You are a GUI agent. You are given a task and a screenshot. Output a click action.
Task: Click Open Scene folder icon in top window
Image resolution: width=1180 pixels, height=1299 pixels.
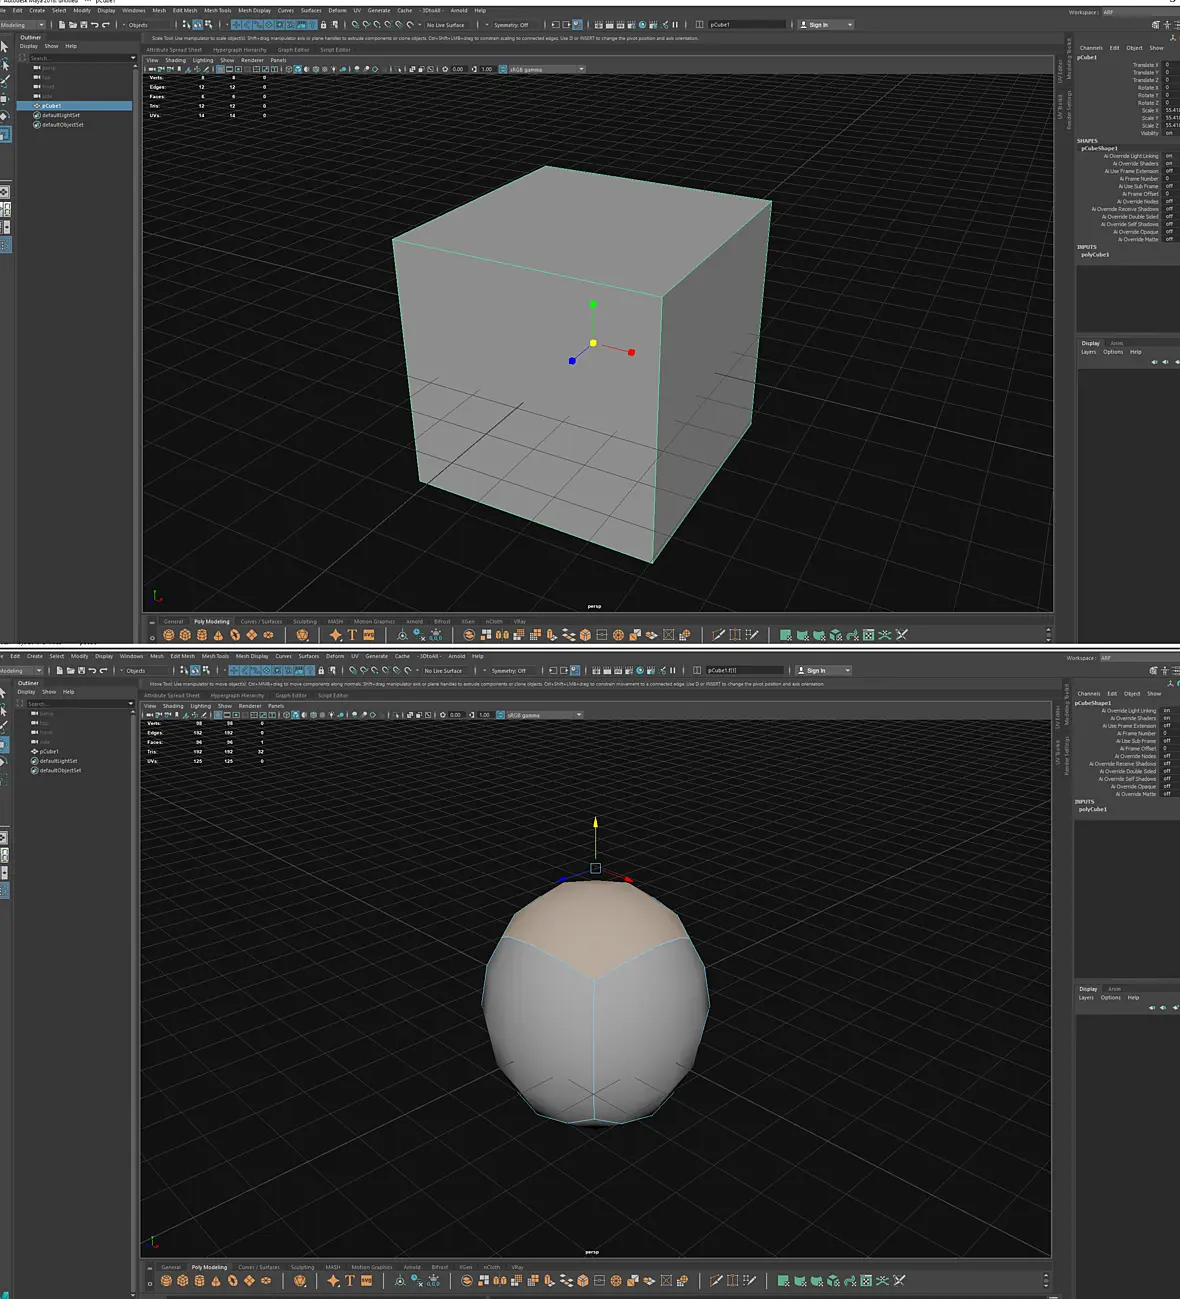pyautogui.click(x=73, y=25)
